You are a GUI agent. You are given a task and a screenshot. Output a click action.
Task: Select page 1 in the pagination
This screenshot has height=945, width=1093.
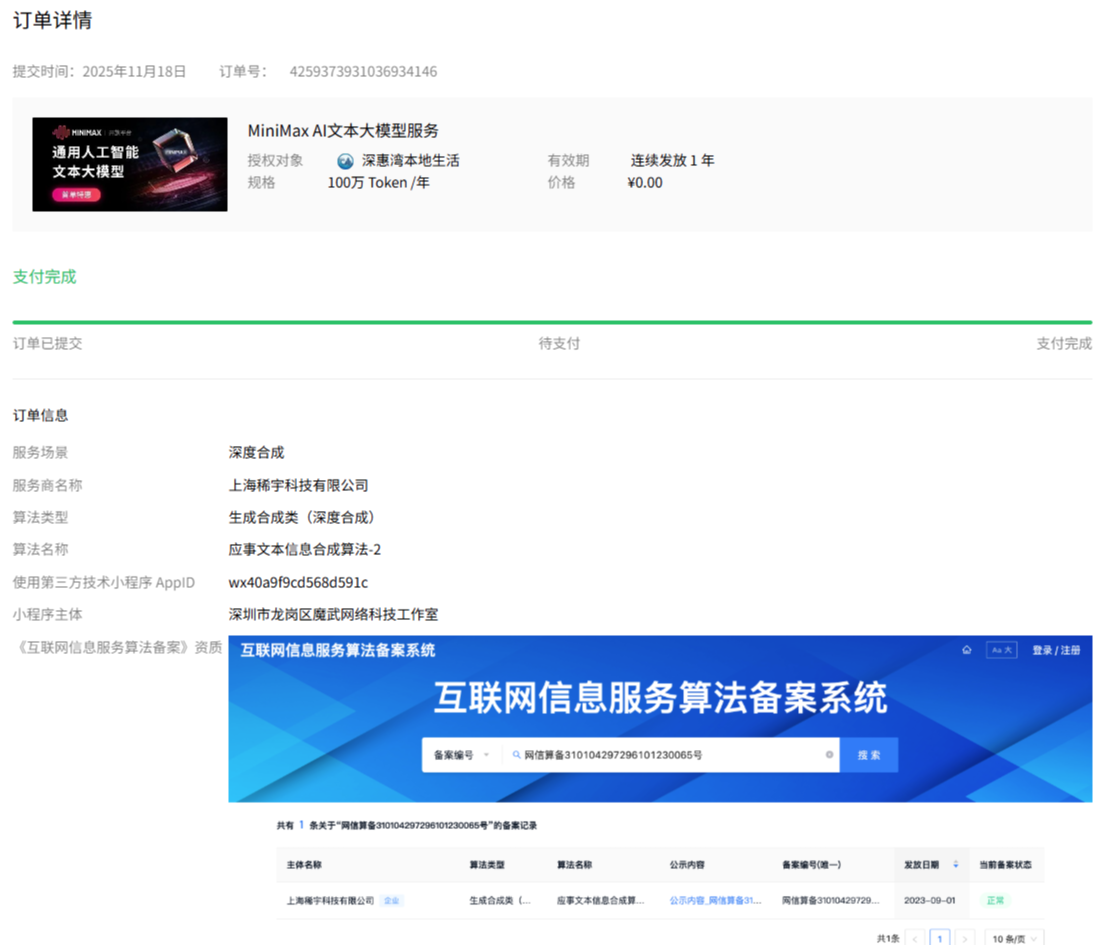click(940, 939)
